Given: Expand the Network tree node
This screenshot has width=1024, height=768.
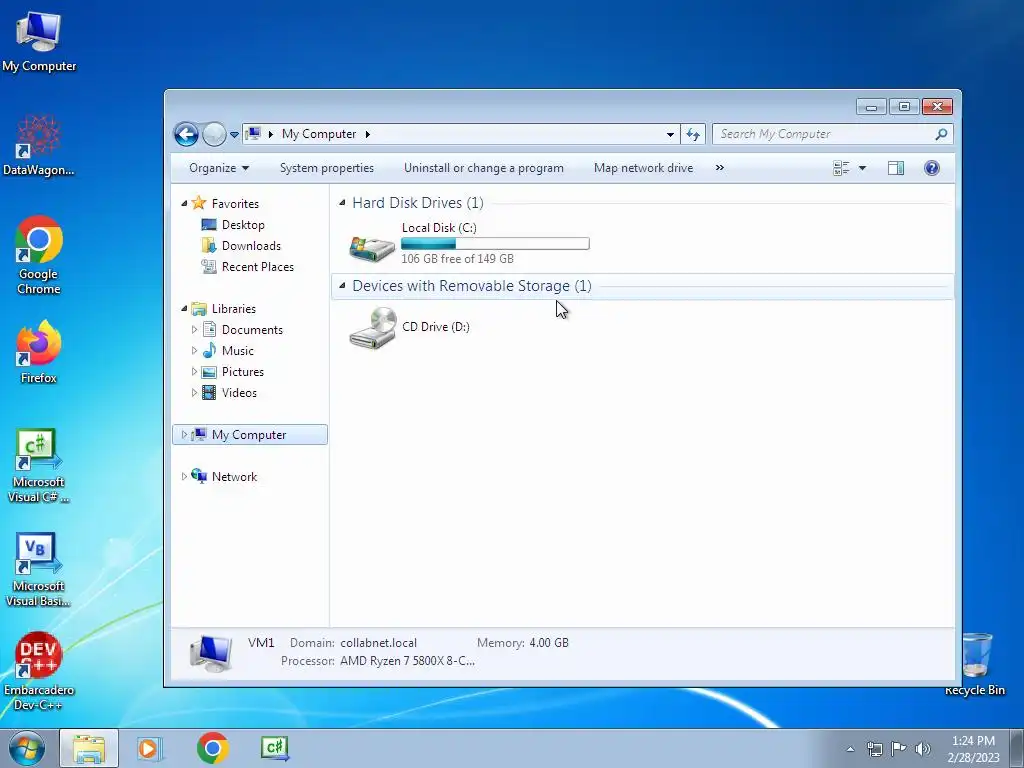Looking at the screenshot, I should pos(184,477).
